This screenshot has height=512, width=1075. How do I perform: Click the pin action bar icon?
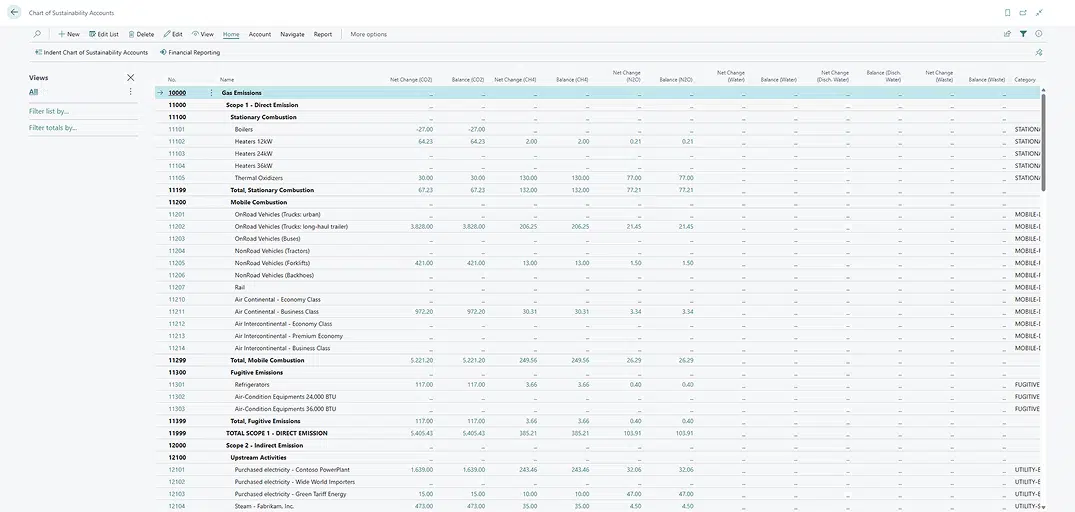(1039, 52)
